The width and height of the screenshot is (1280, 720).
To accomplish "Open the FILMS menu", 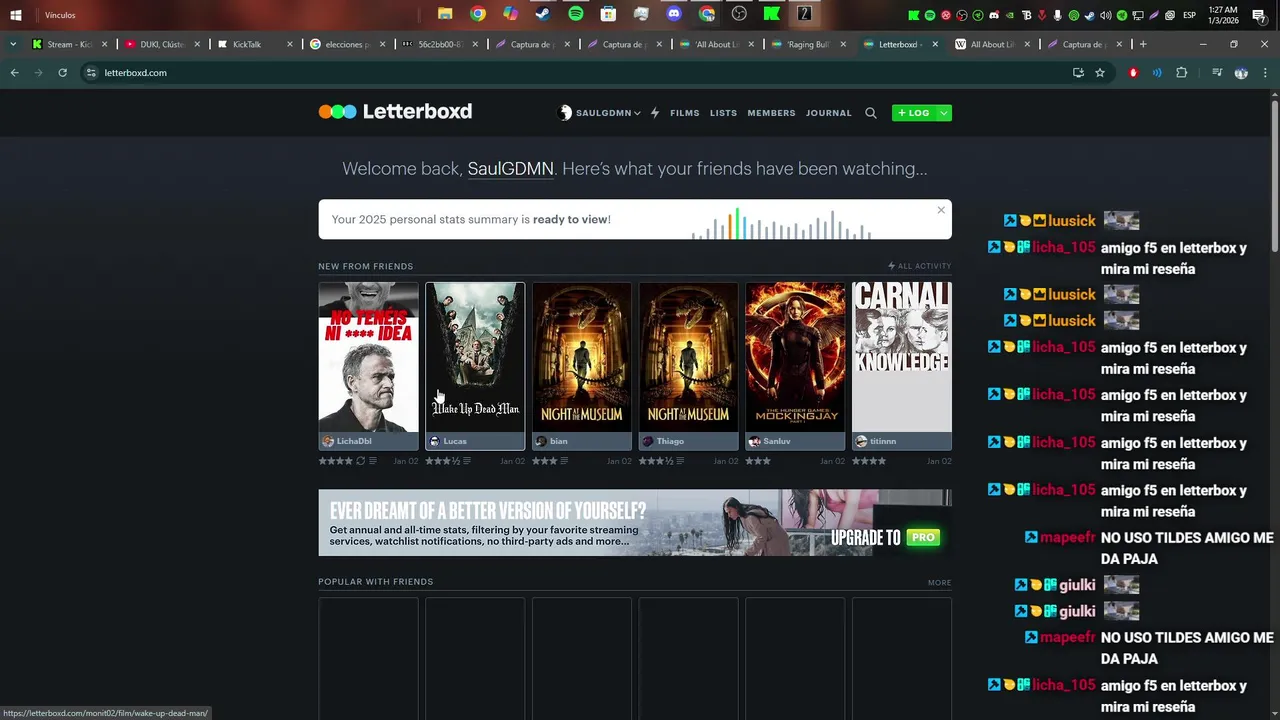I will tap(685, 113).
